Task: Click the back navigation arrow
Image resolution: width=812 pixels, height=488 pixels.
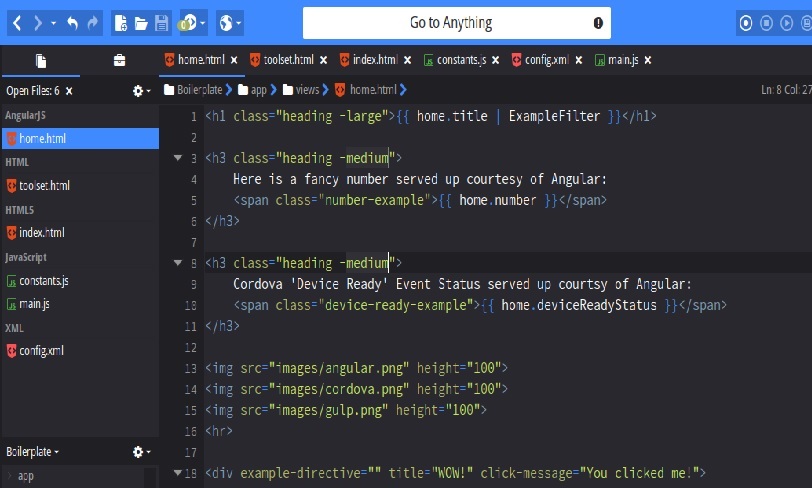Action: tap(17, 22)
